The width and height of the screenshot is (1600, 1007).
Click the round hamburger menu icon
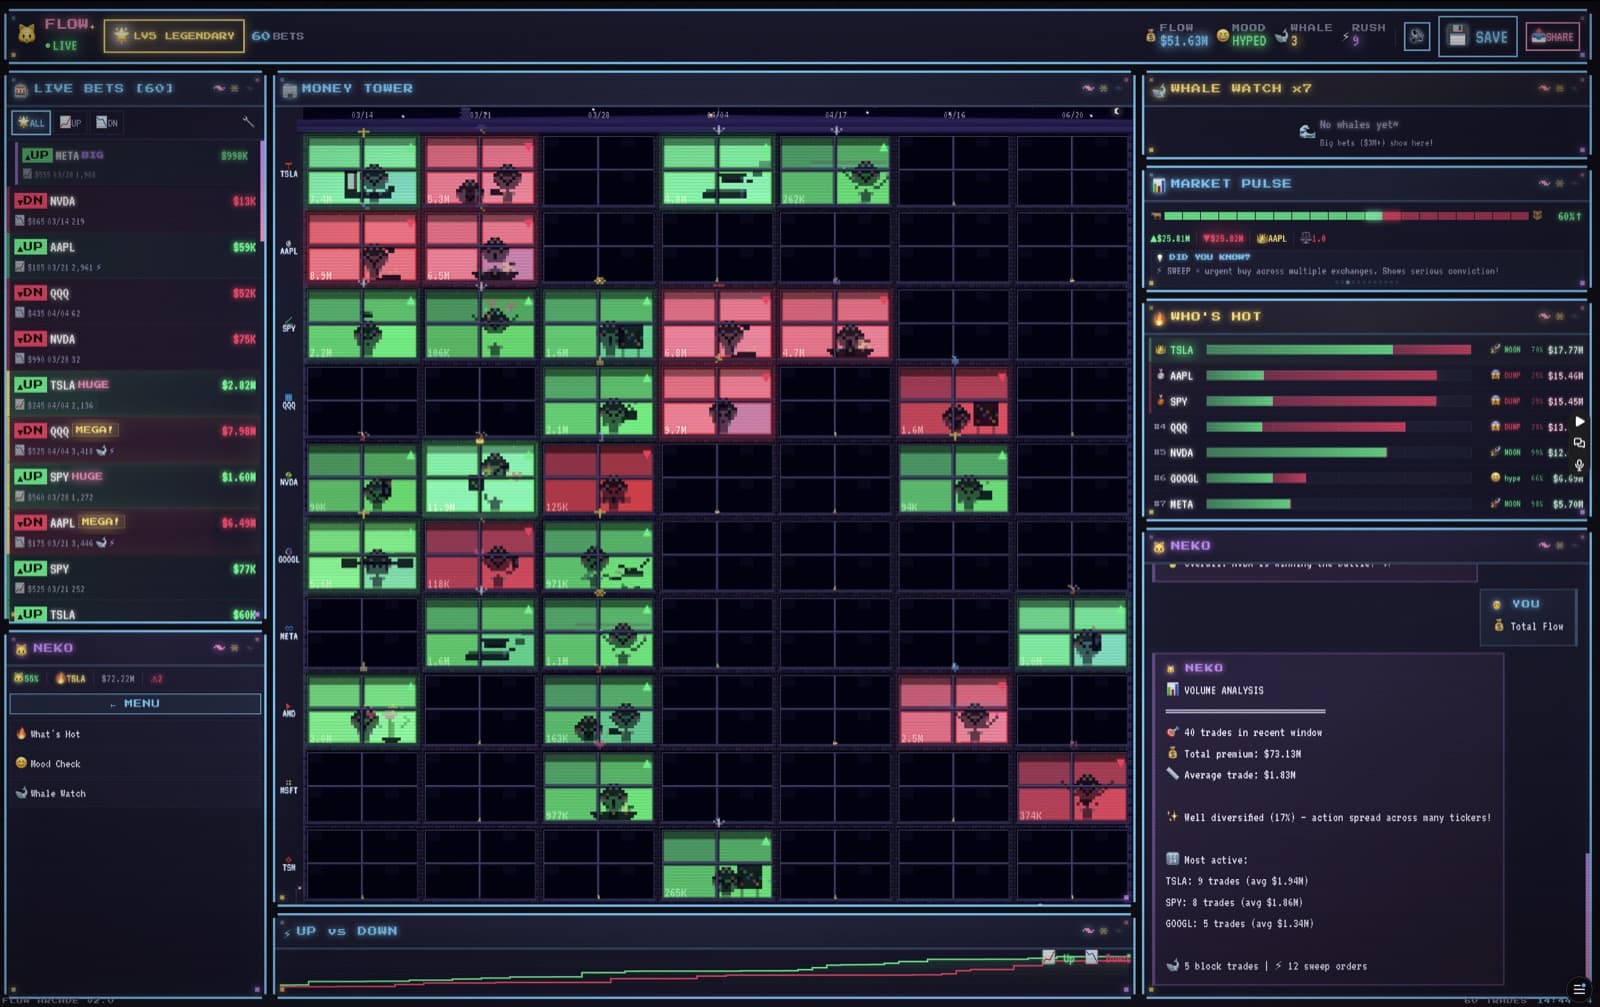[x=1578, y=989]
